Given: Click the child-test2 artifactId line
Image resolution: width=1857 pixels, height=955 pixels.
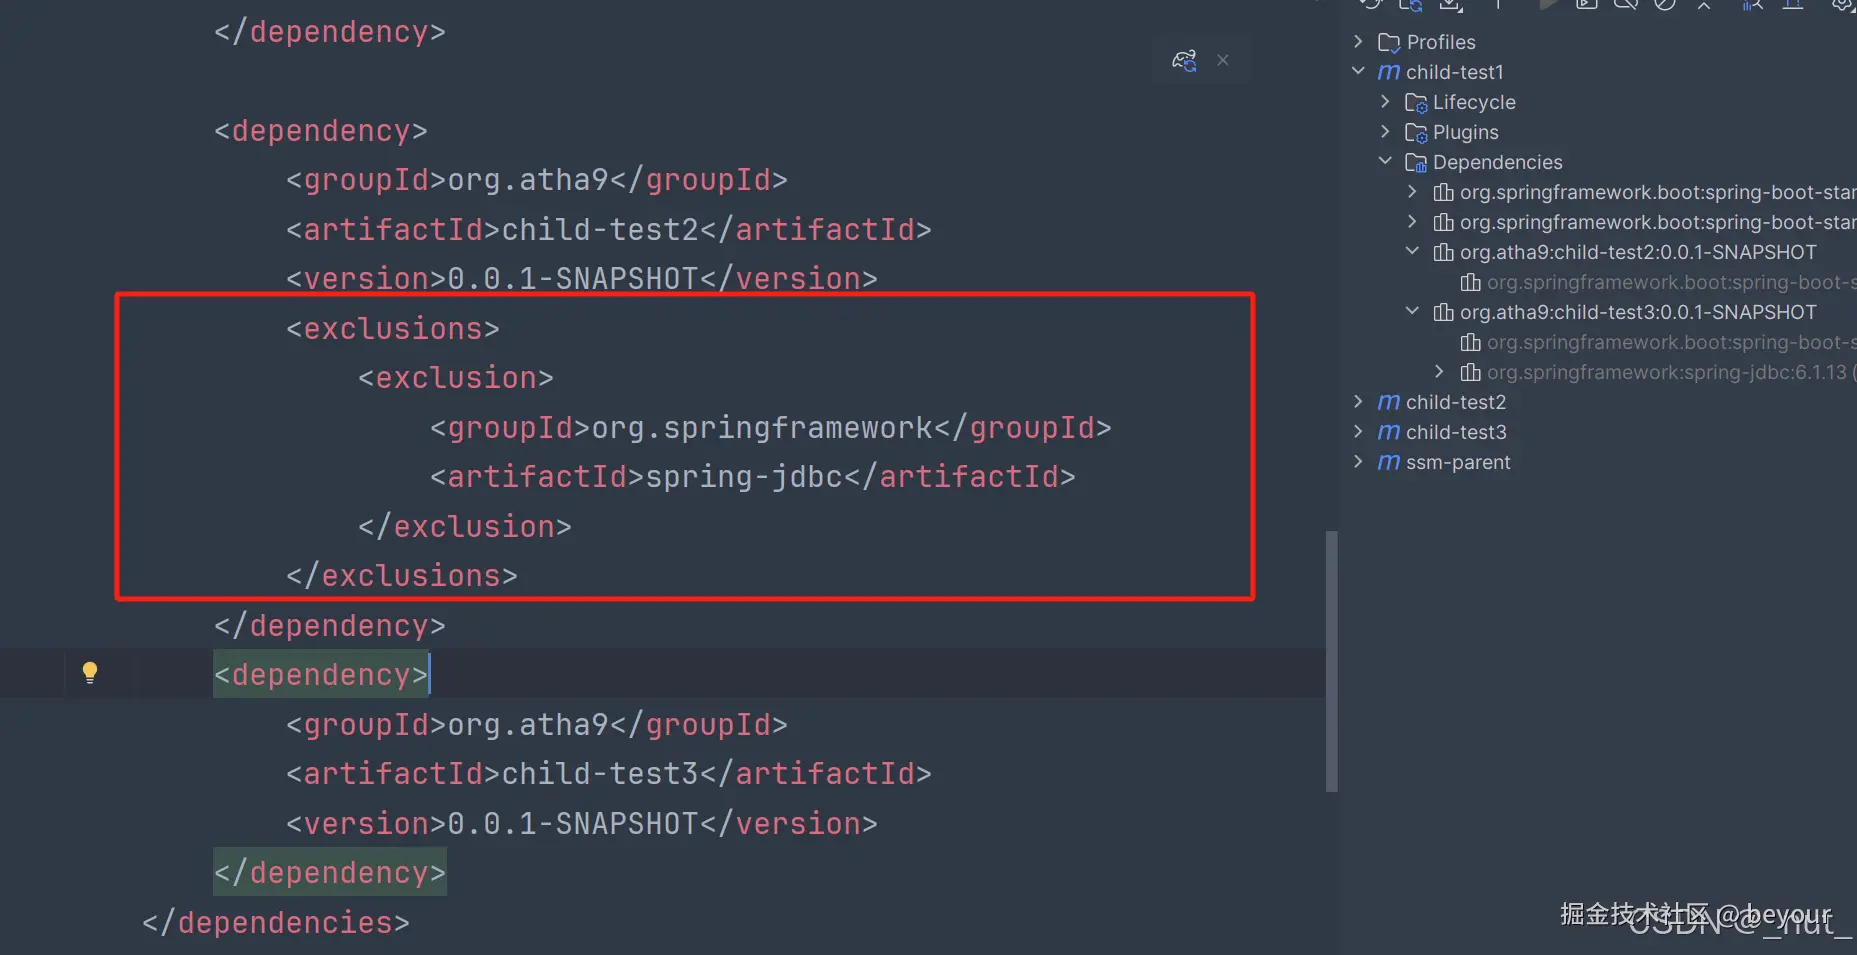Looking at the screenshot, I should tap(609, 230).
